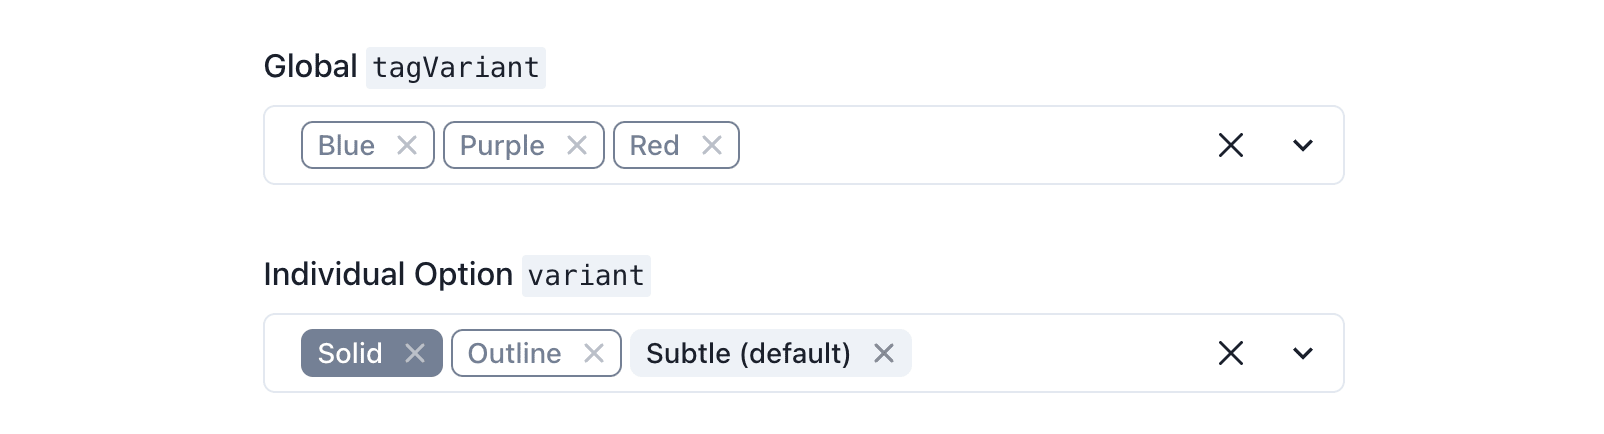This screenshot has width=1604, height=434.
Task: Click the Red tag label
Action: click(x=654, y=146)
